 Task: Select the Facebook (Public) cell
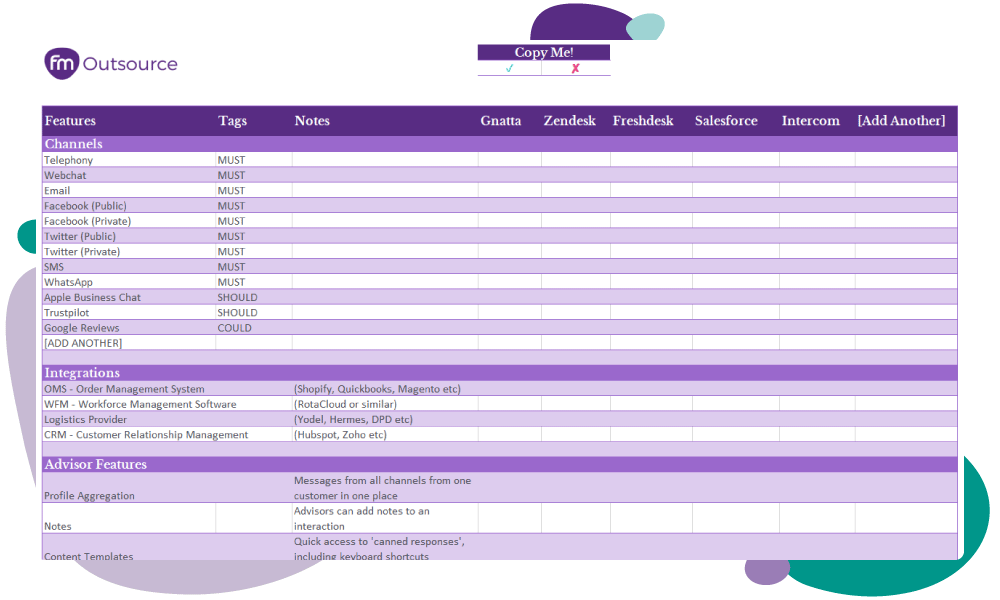[129, 206]
